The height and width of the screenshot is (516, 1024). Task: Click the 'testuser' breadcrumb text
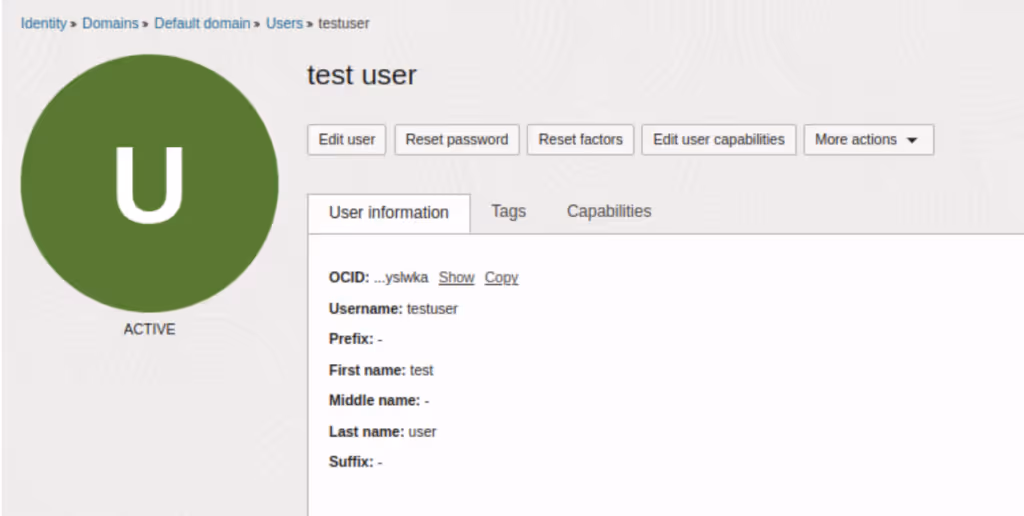pos(344,24)
